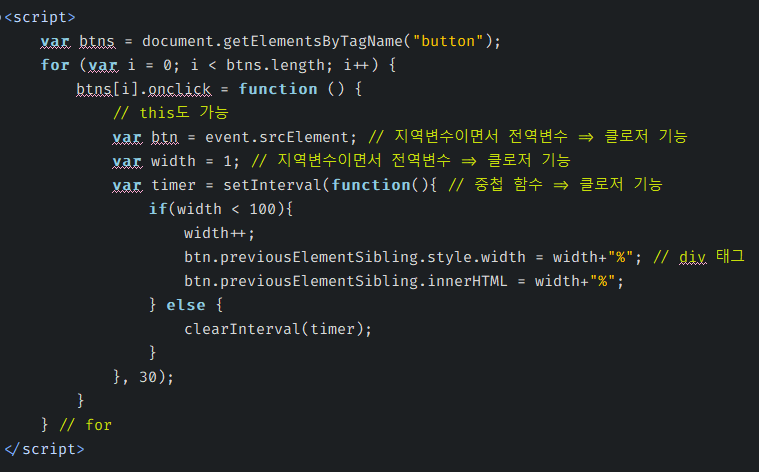Image resolution: width=759 pixels, height=472 pixels.
Task: Click the '// for' closing comment
Action: [86, 425]
